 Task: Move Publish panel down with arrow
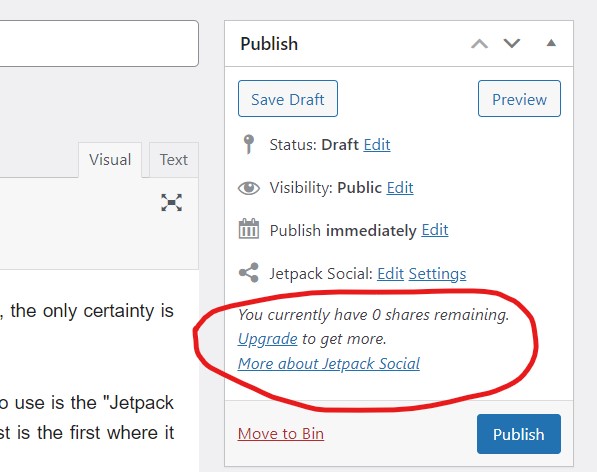512,43
